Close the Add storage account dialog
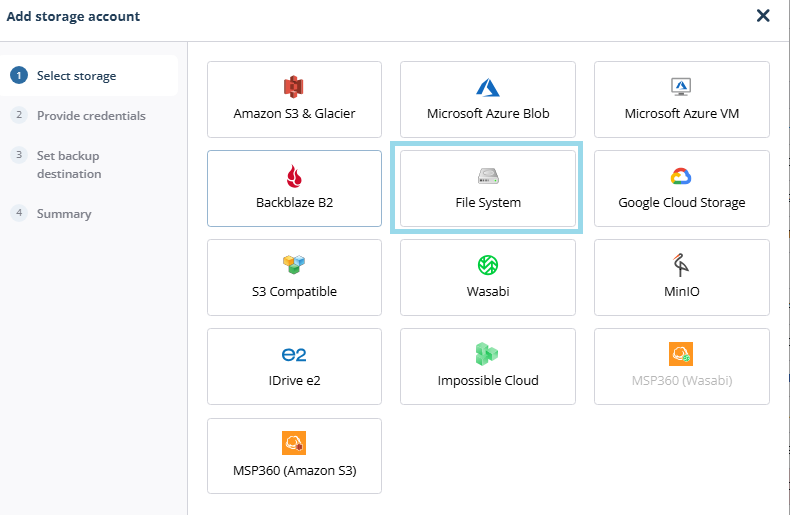Viewport: 790px width, 515px height. 763,16
